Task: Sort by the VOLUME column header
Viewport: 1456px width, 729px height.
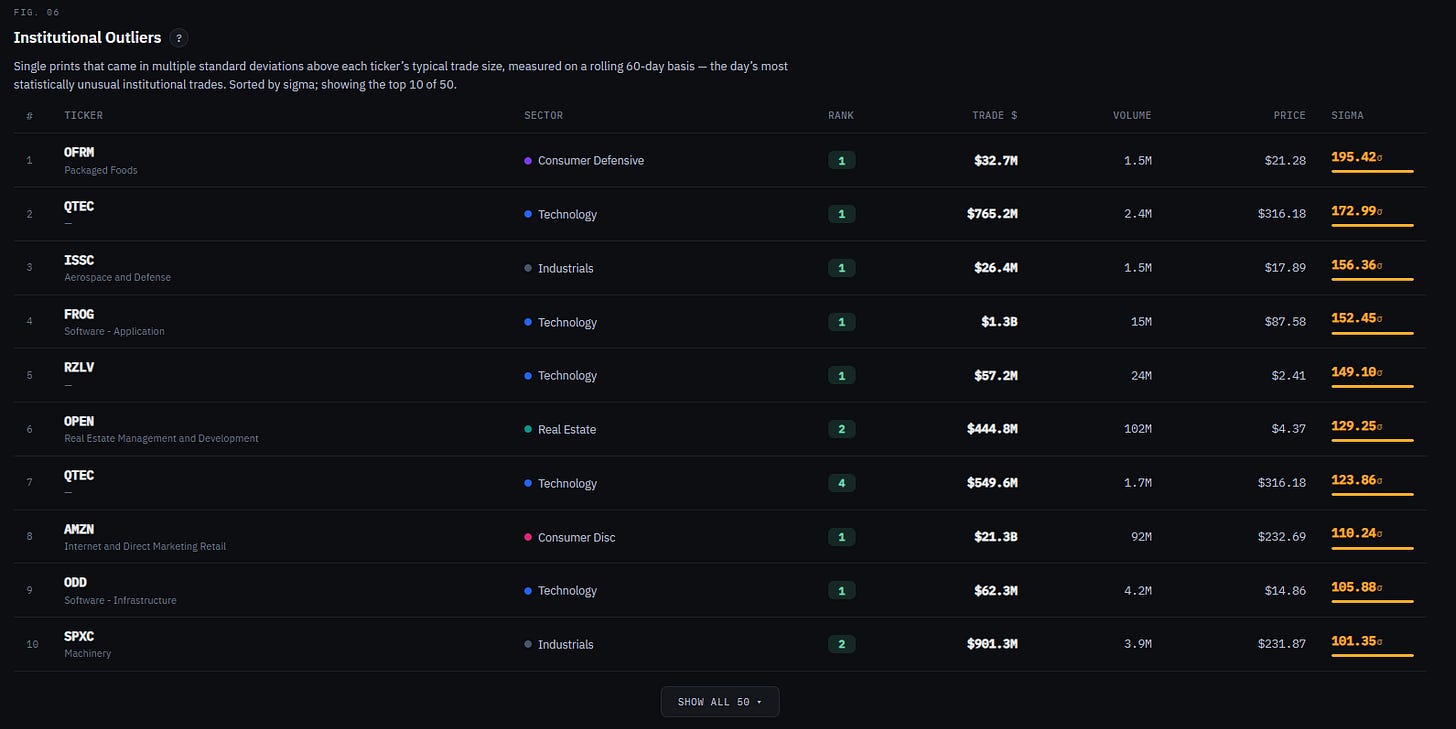Action: (1132, 115)
